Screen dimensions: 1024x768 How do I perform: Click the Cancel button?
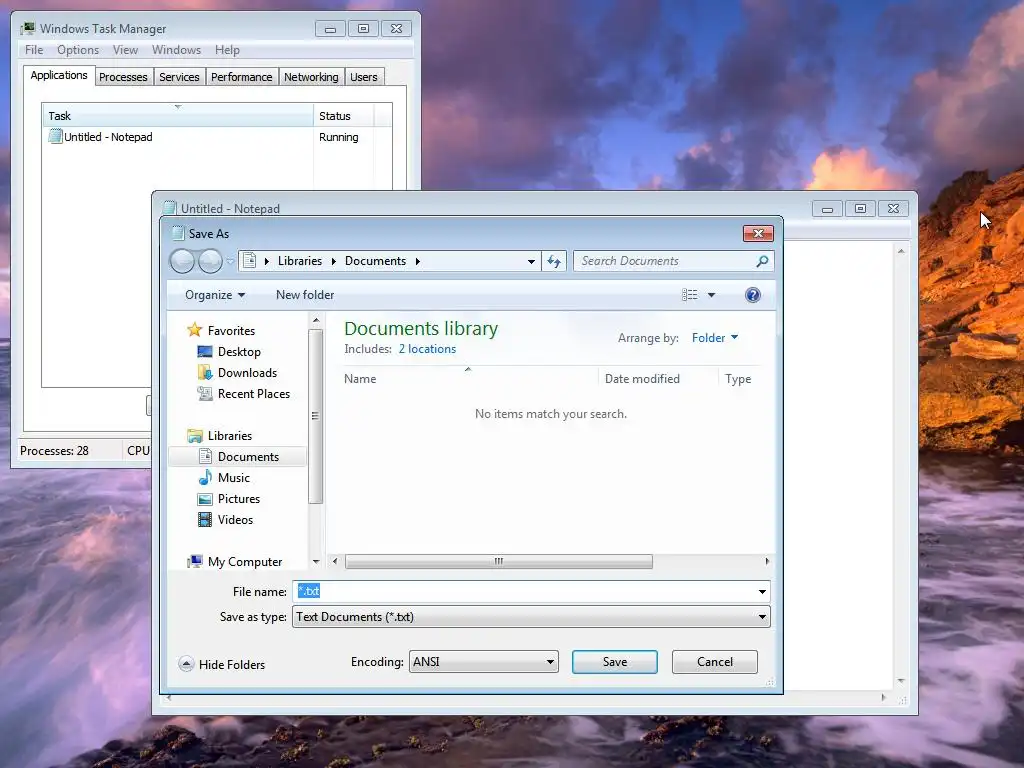(715, 662)
